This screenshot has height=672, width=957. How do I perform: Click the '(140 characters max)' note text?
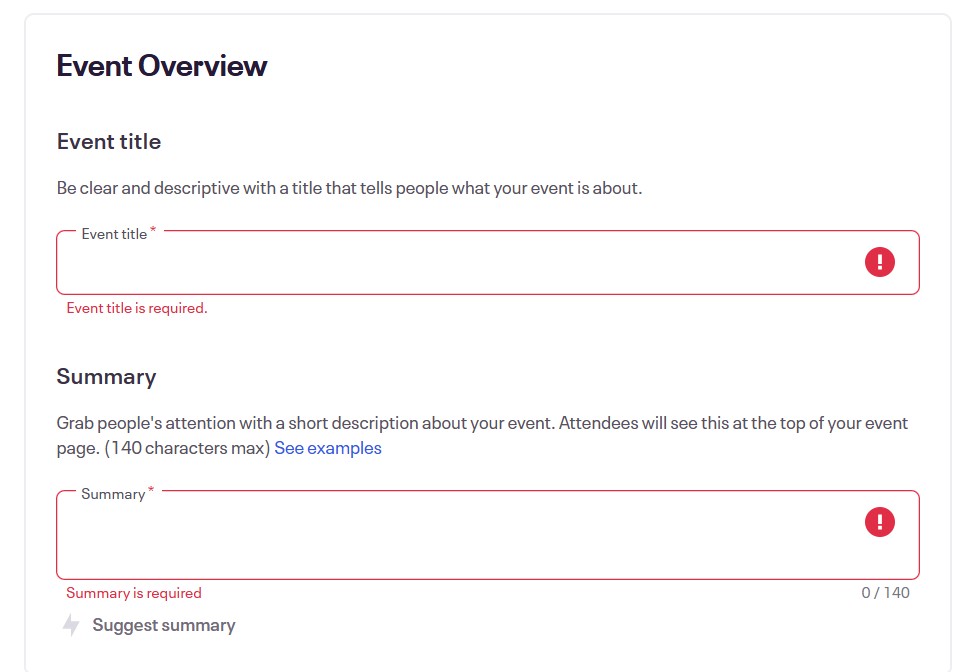(x=187, y=448)
